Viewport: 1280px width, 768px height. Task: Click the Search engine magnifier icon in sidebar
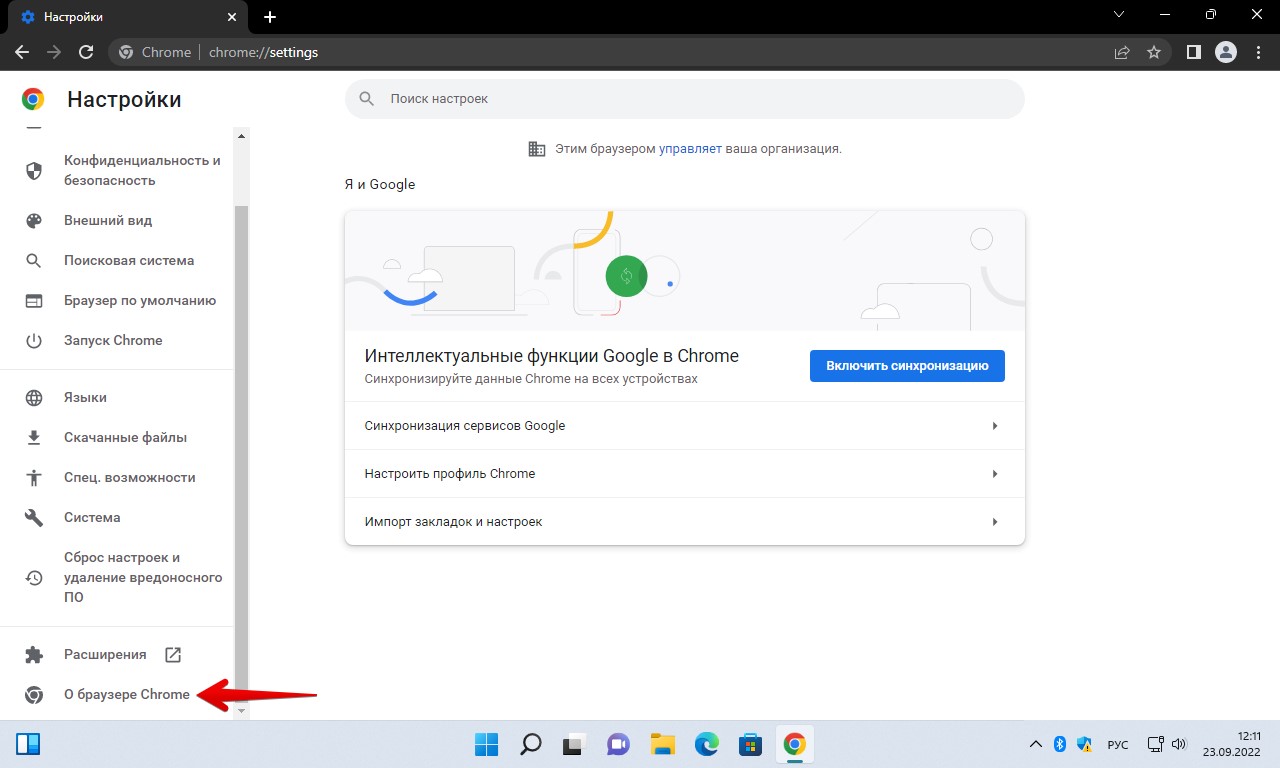34,261
